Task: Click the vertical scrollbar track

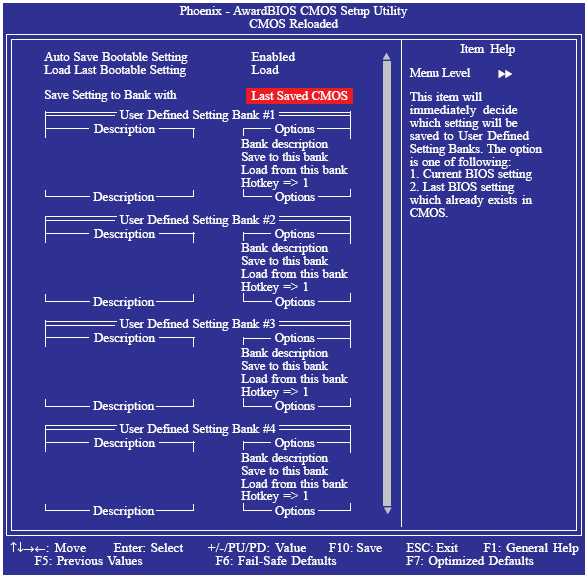Action: [x=387, y=284]
